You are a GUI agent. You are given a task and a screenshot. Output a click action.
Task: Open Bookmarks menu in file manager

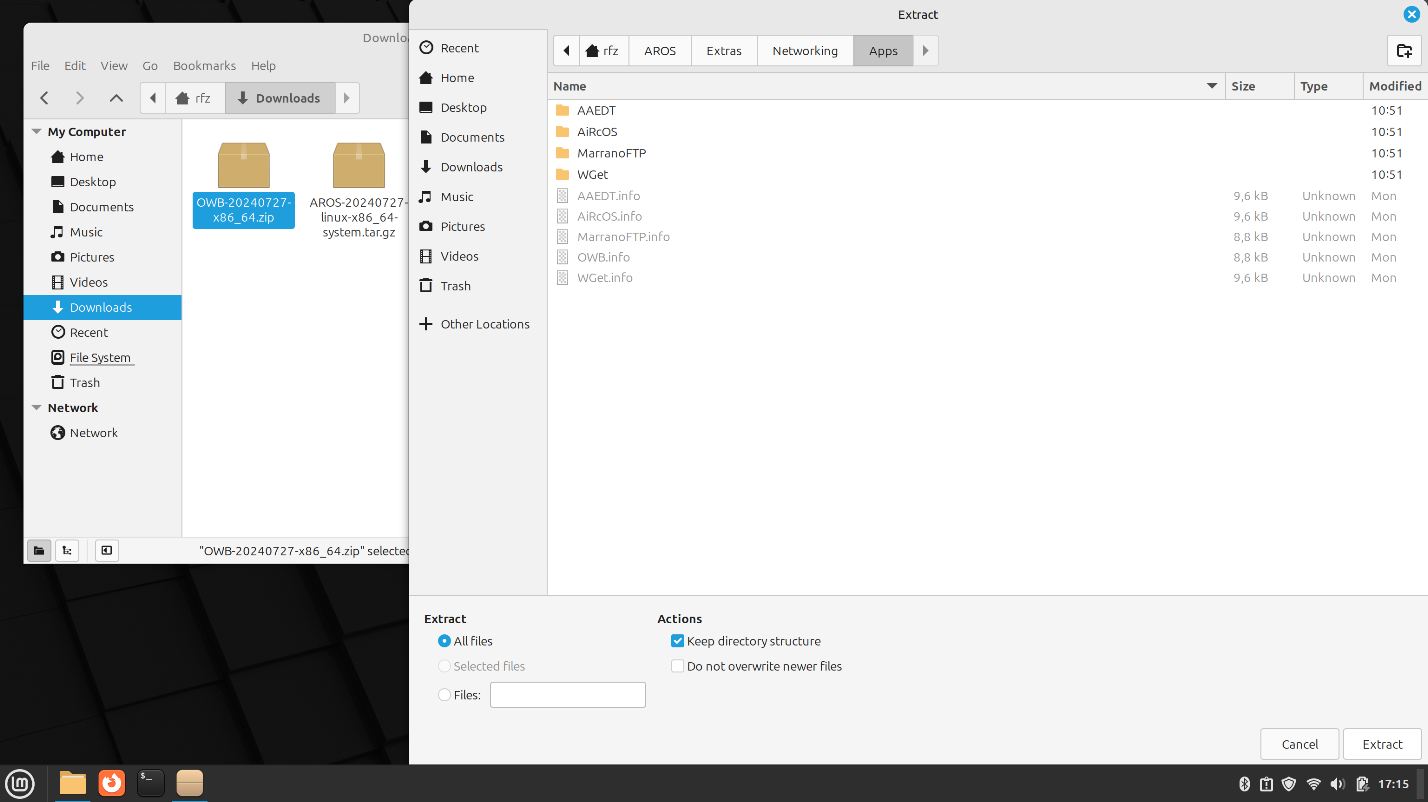[x=204, y=66]
